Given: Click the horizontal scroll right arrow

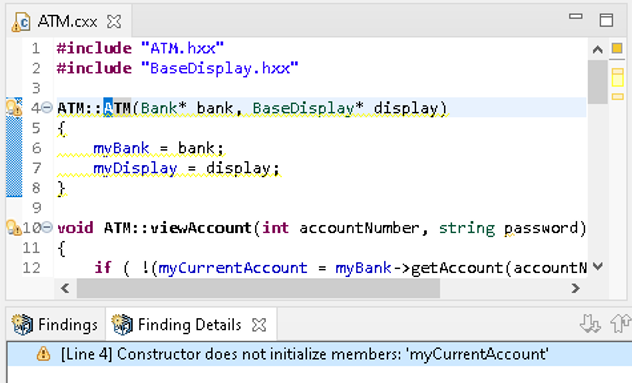Looking at the screenshot, I should click(x=576, y=288).
